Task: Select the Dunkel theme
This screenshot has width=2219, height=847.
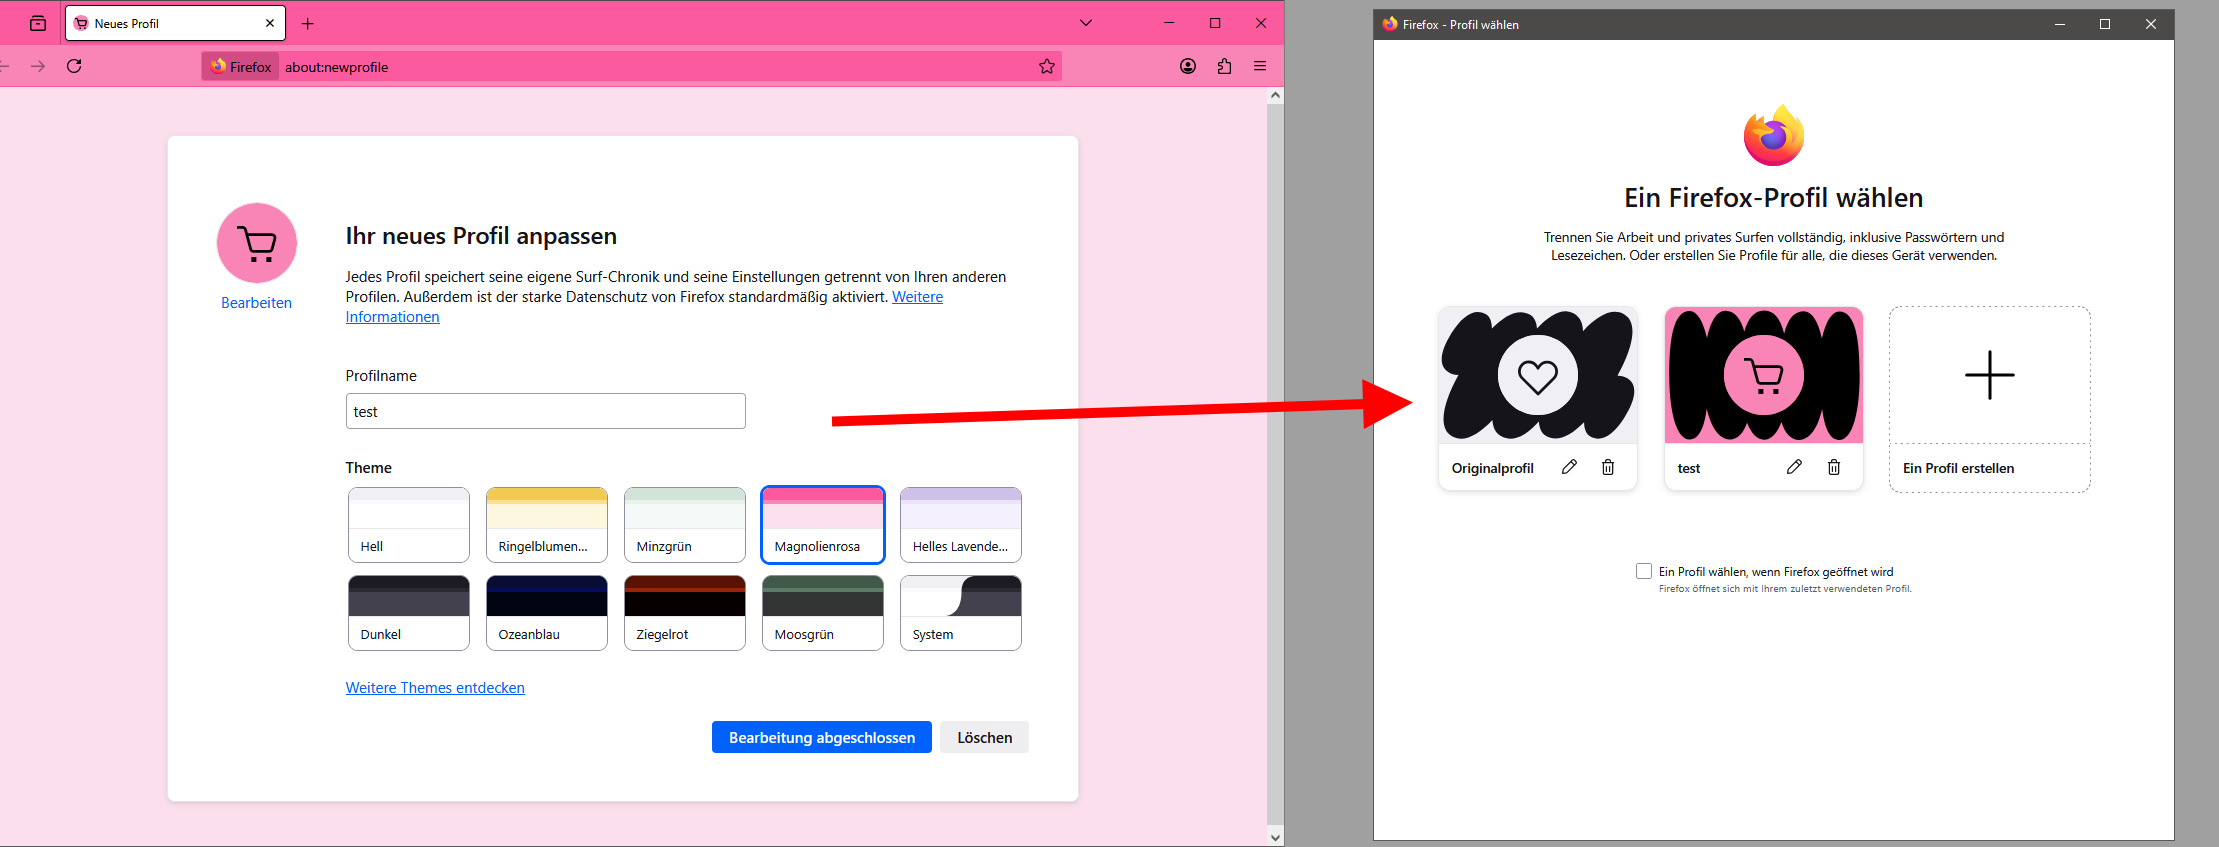Action: click(409, 613)
